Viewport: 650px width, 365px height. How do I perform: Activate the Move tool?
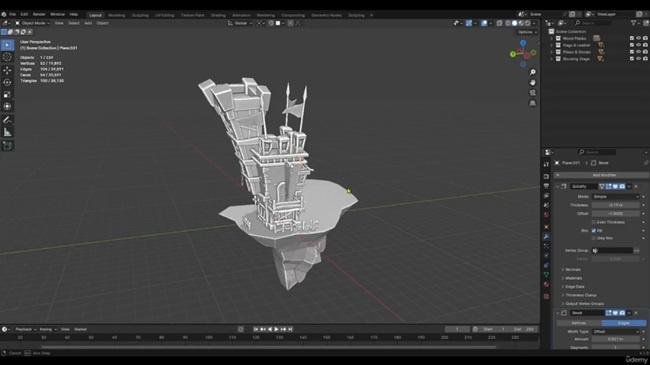7,70
